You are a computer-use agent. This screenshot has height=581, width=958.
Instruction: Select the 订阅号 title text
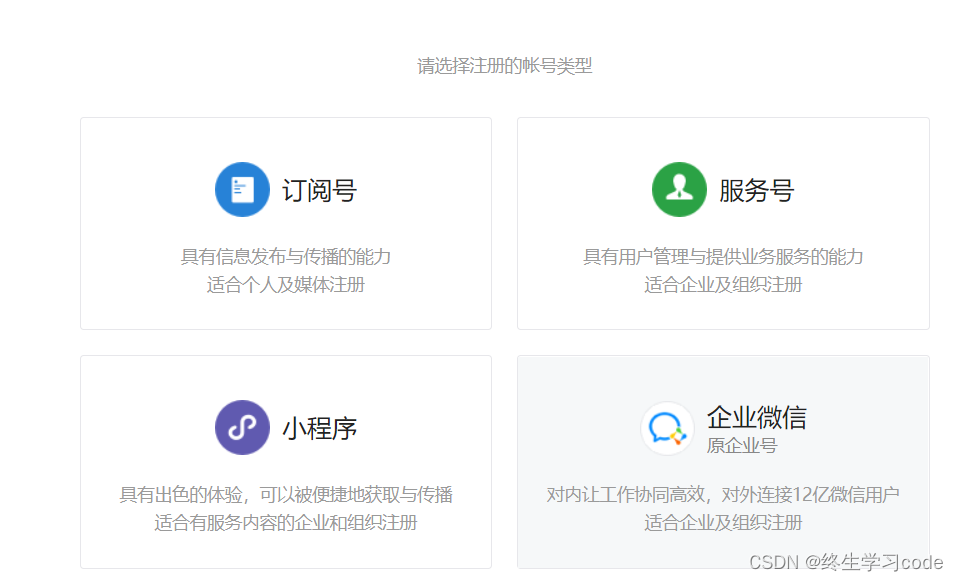pyautogui.click(x=320, y=191)
